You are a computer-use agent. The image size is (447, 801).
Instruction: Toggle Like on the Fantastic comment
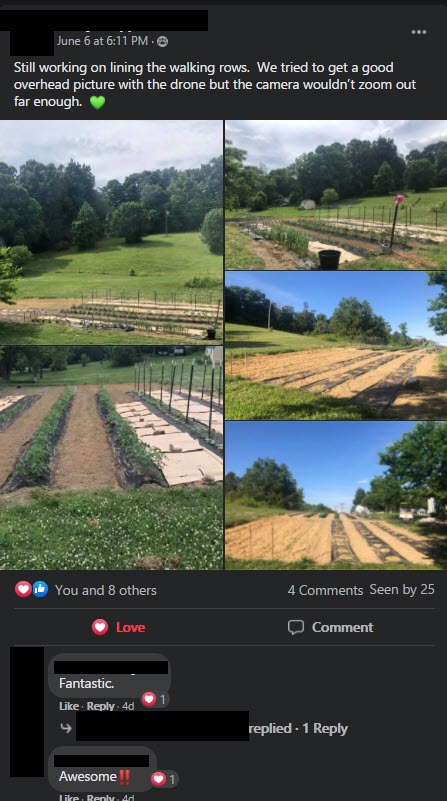69,705
